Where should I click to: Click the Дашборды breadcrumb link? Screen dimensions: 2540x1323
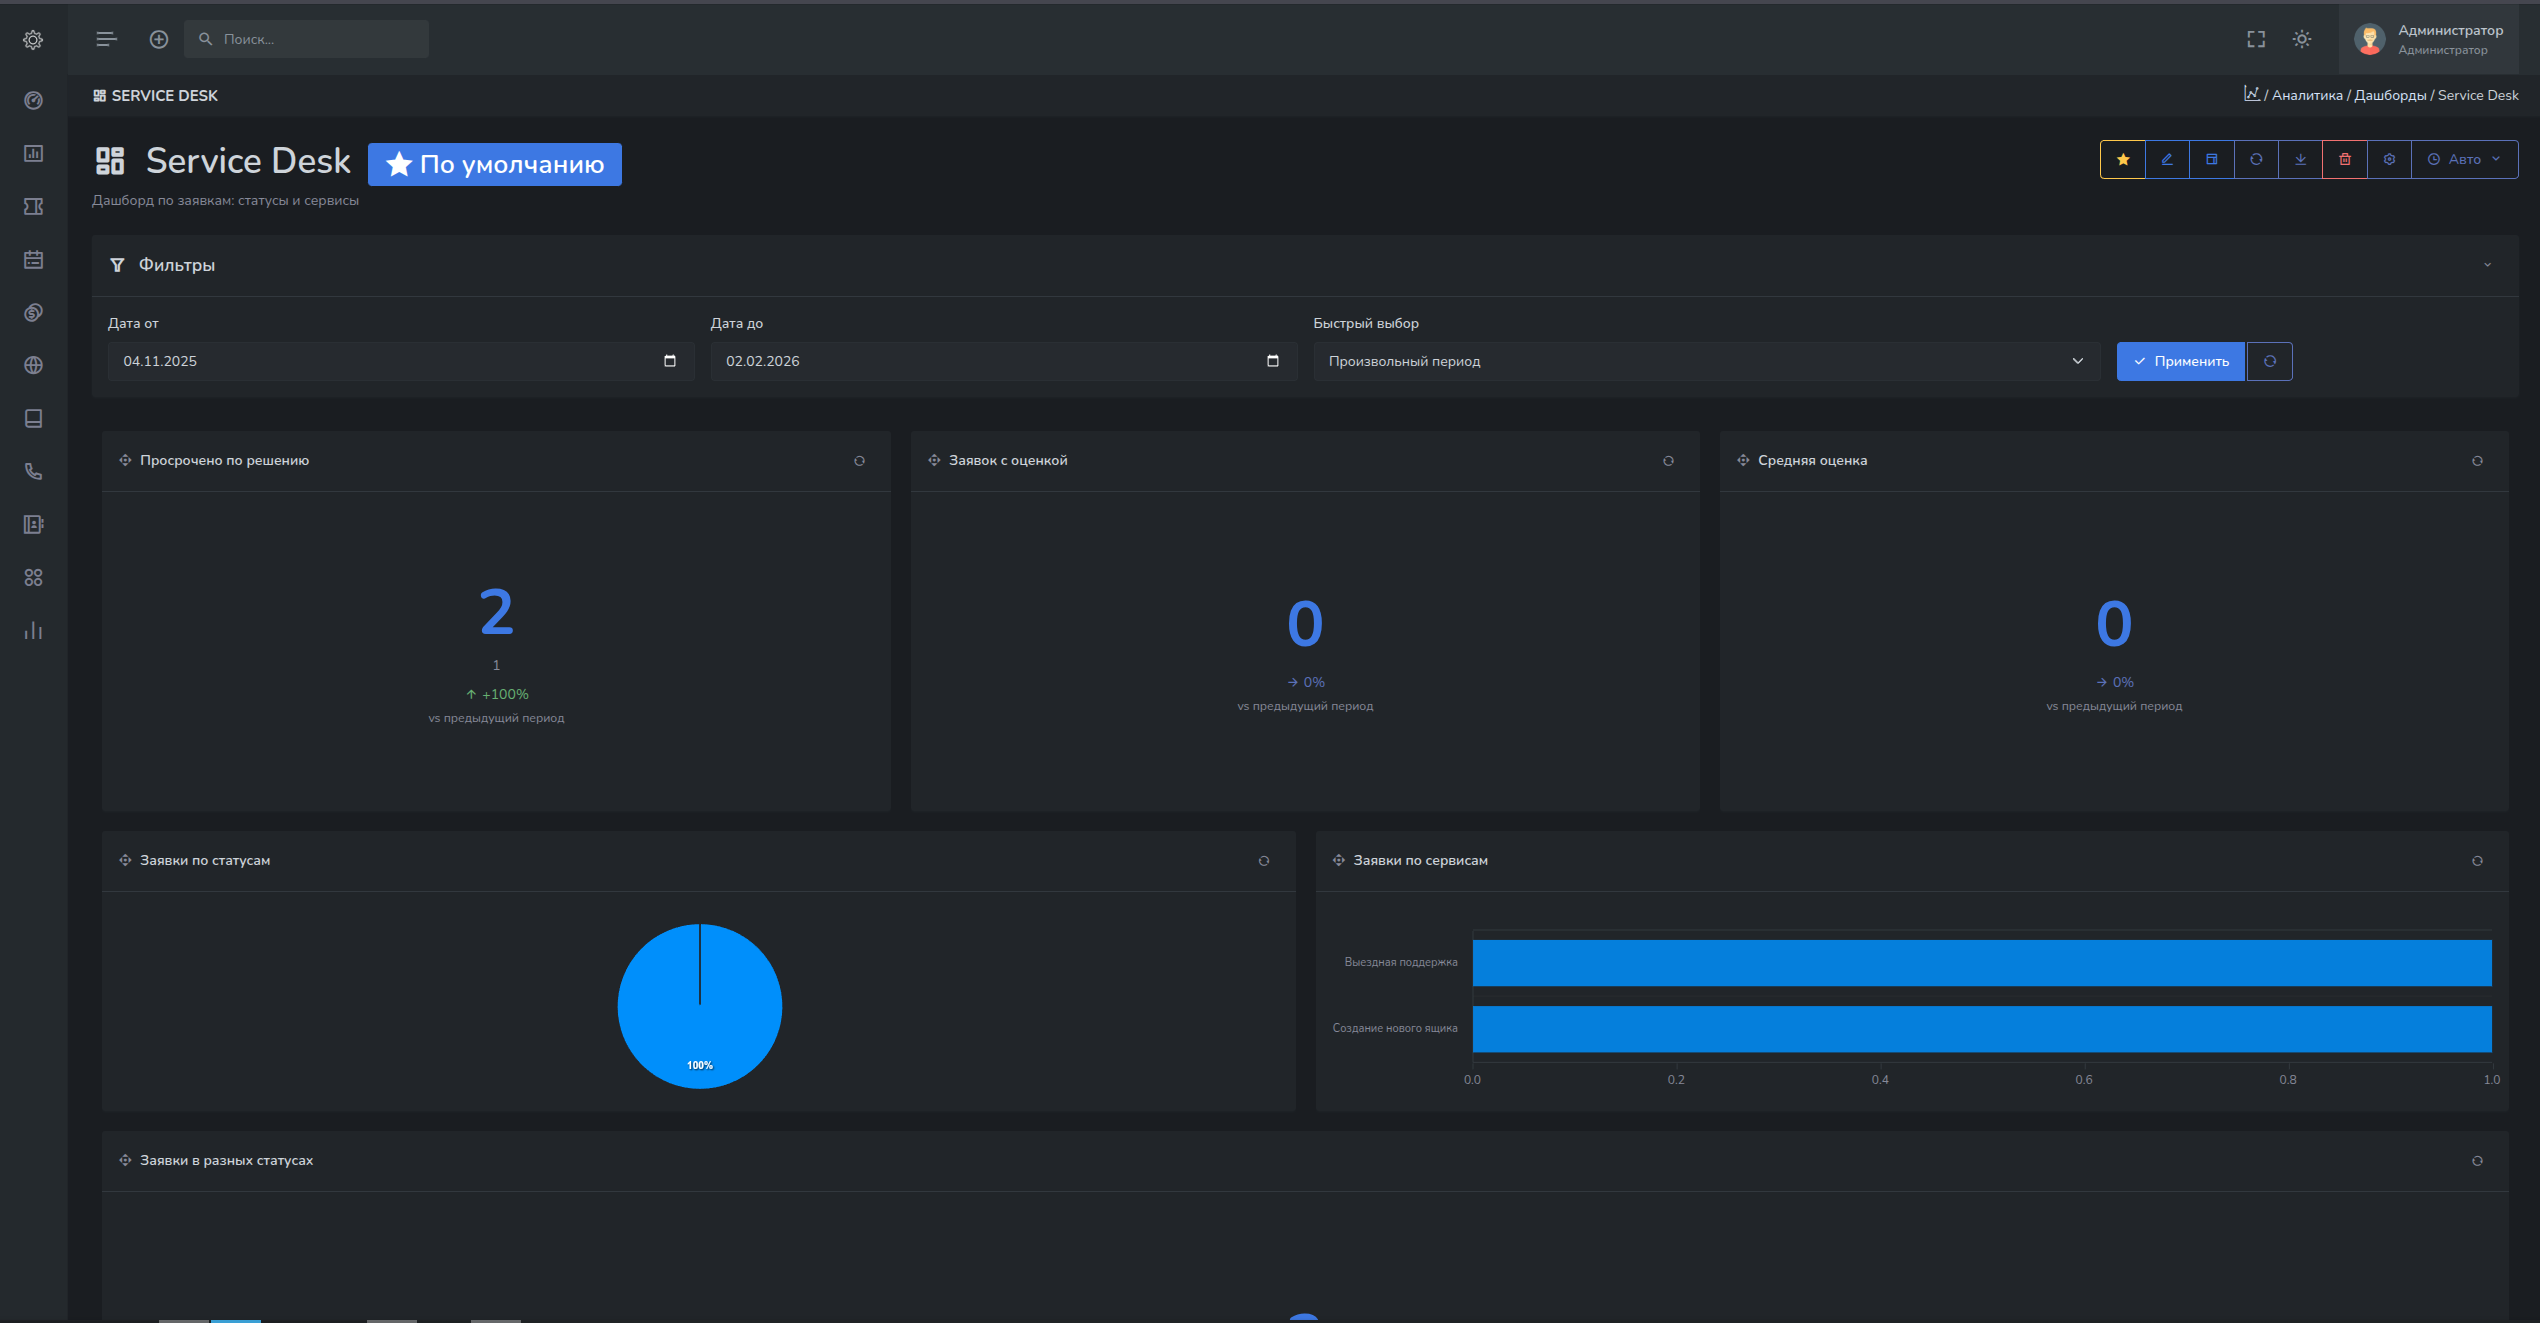(x=2390, y=95)
